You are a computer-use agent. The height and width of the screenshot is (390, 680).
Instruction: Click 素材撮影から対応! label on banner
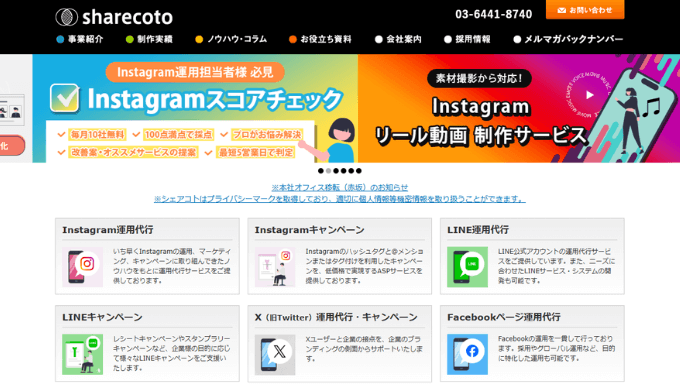[479, 79]
